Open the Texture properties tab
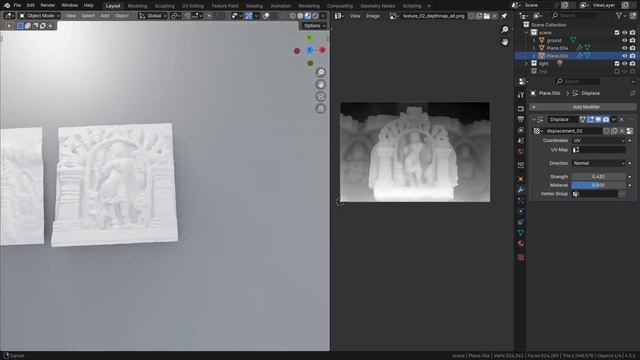This screenshot has width=640, height=360. click(x=520, y=257)
